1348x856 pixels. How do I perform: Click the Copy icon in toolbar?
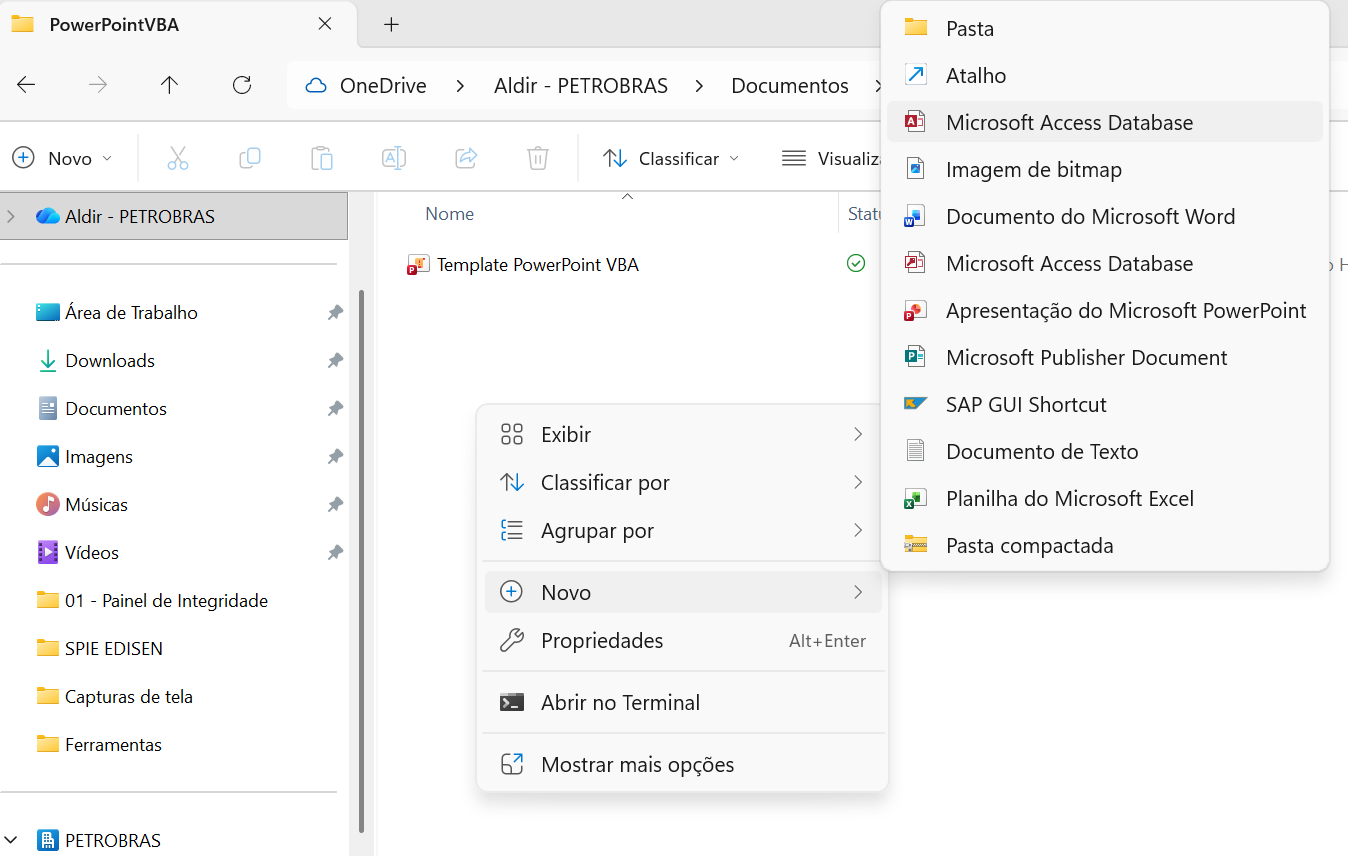[249, 158]
